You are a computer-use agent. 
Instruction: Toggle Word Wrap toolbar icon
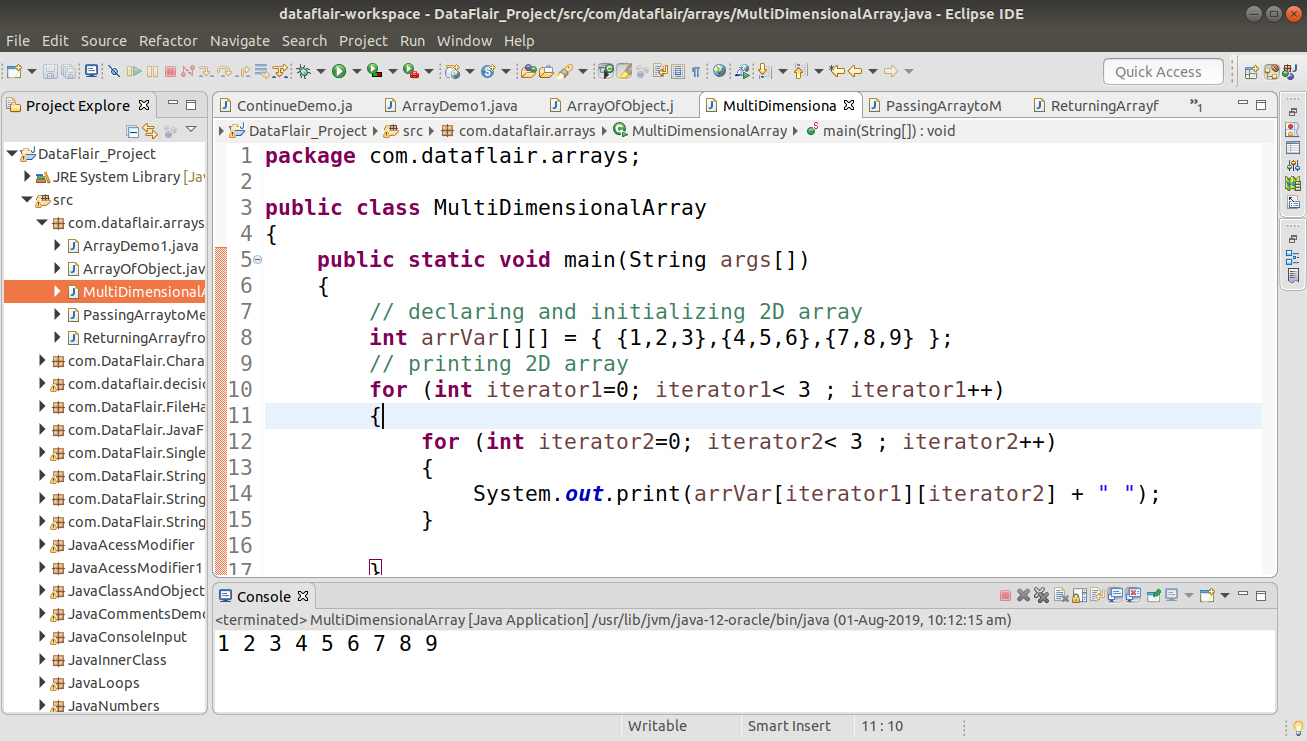coord(660,71)
